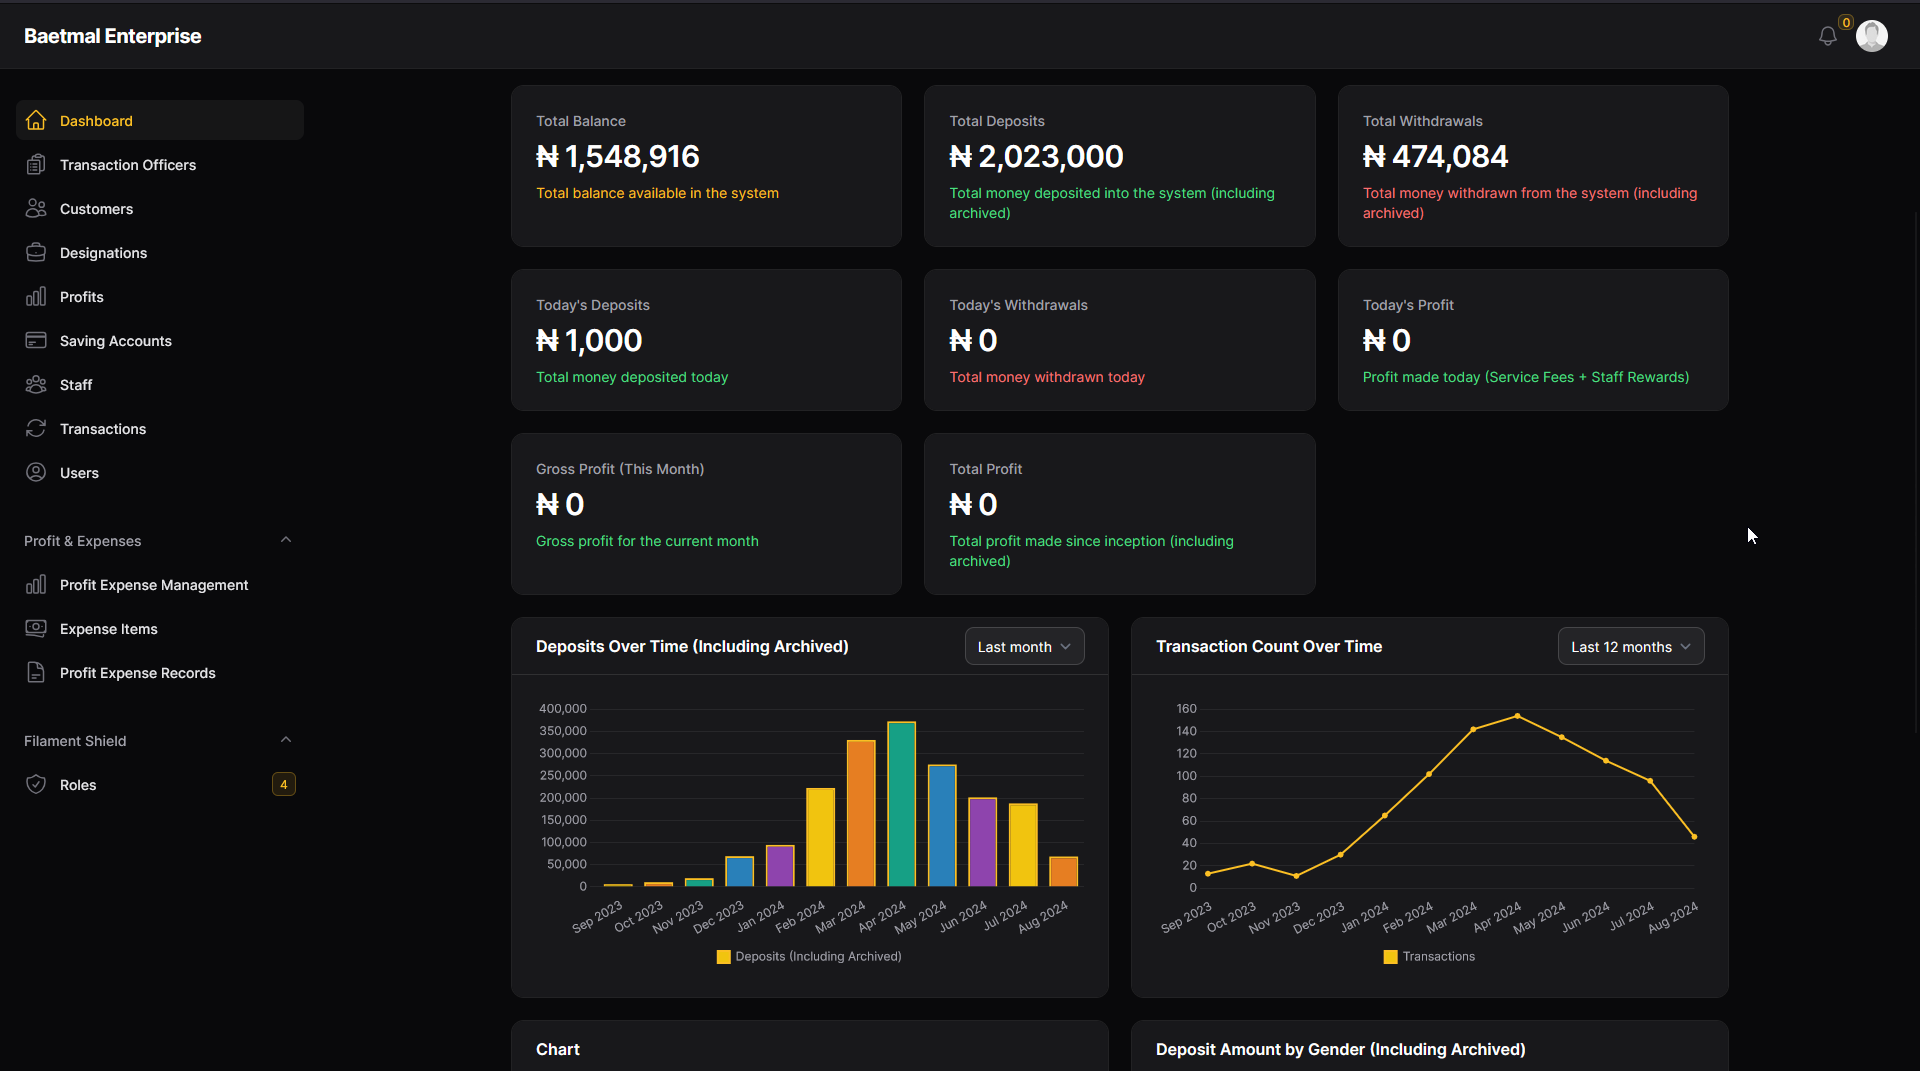Select the Profits bar-chart icon
Screen dimensions: 1920x1071
(36, 296)
